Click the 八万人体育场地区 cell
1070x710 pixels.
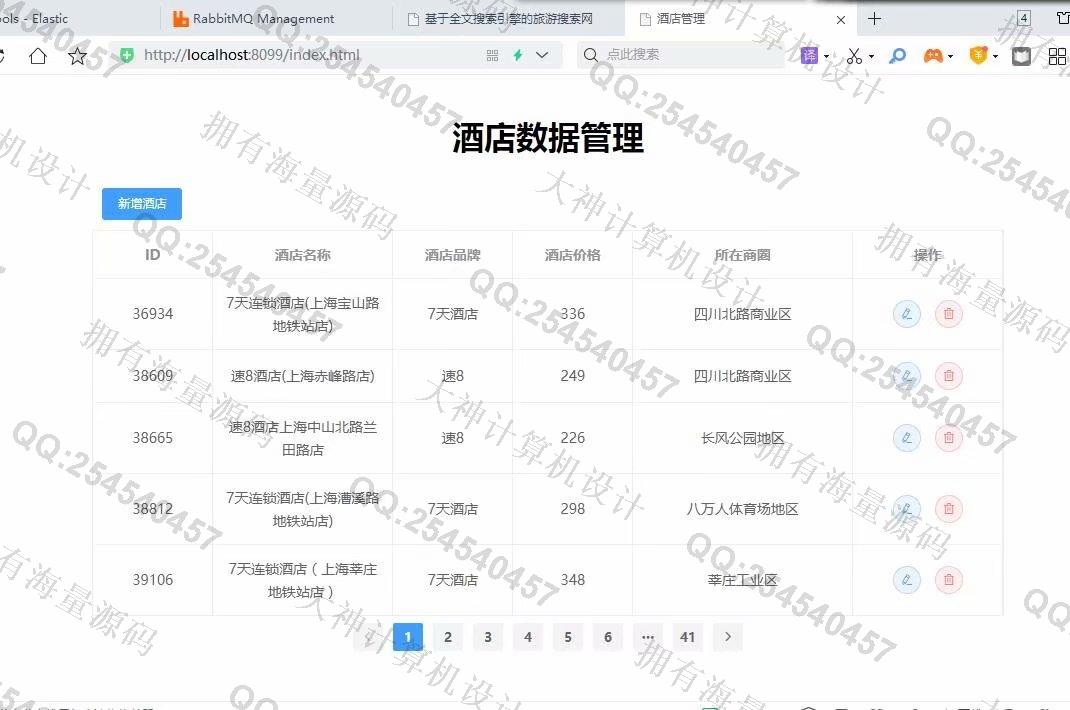[742, 509]
